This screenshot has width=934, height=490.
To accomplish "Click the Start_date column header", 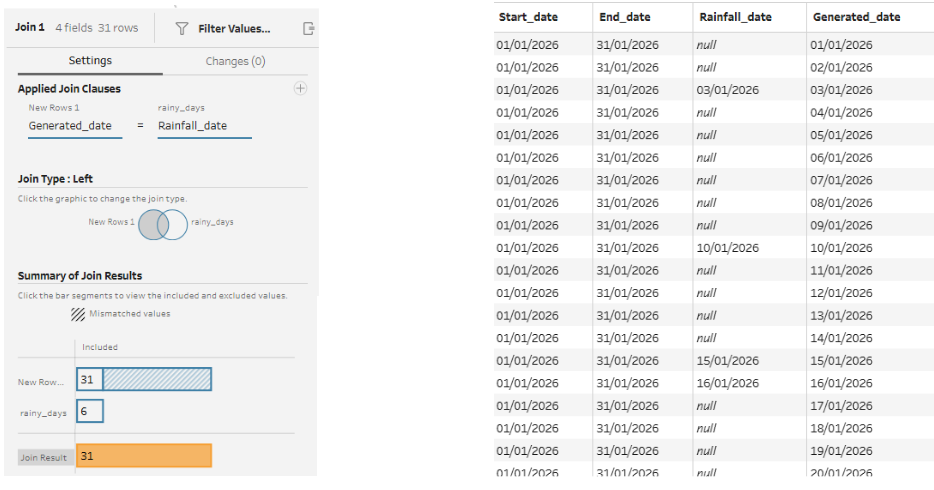I will pos(528,17).
